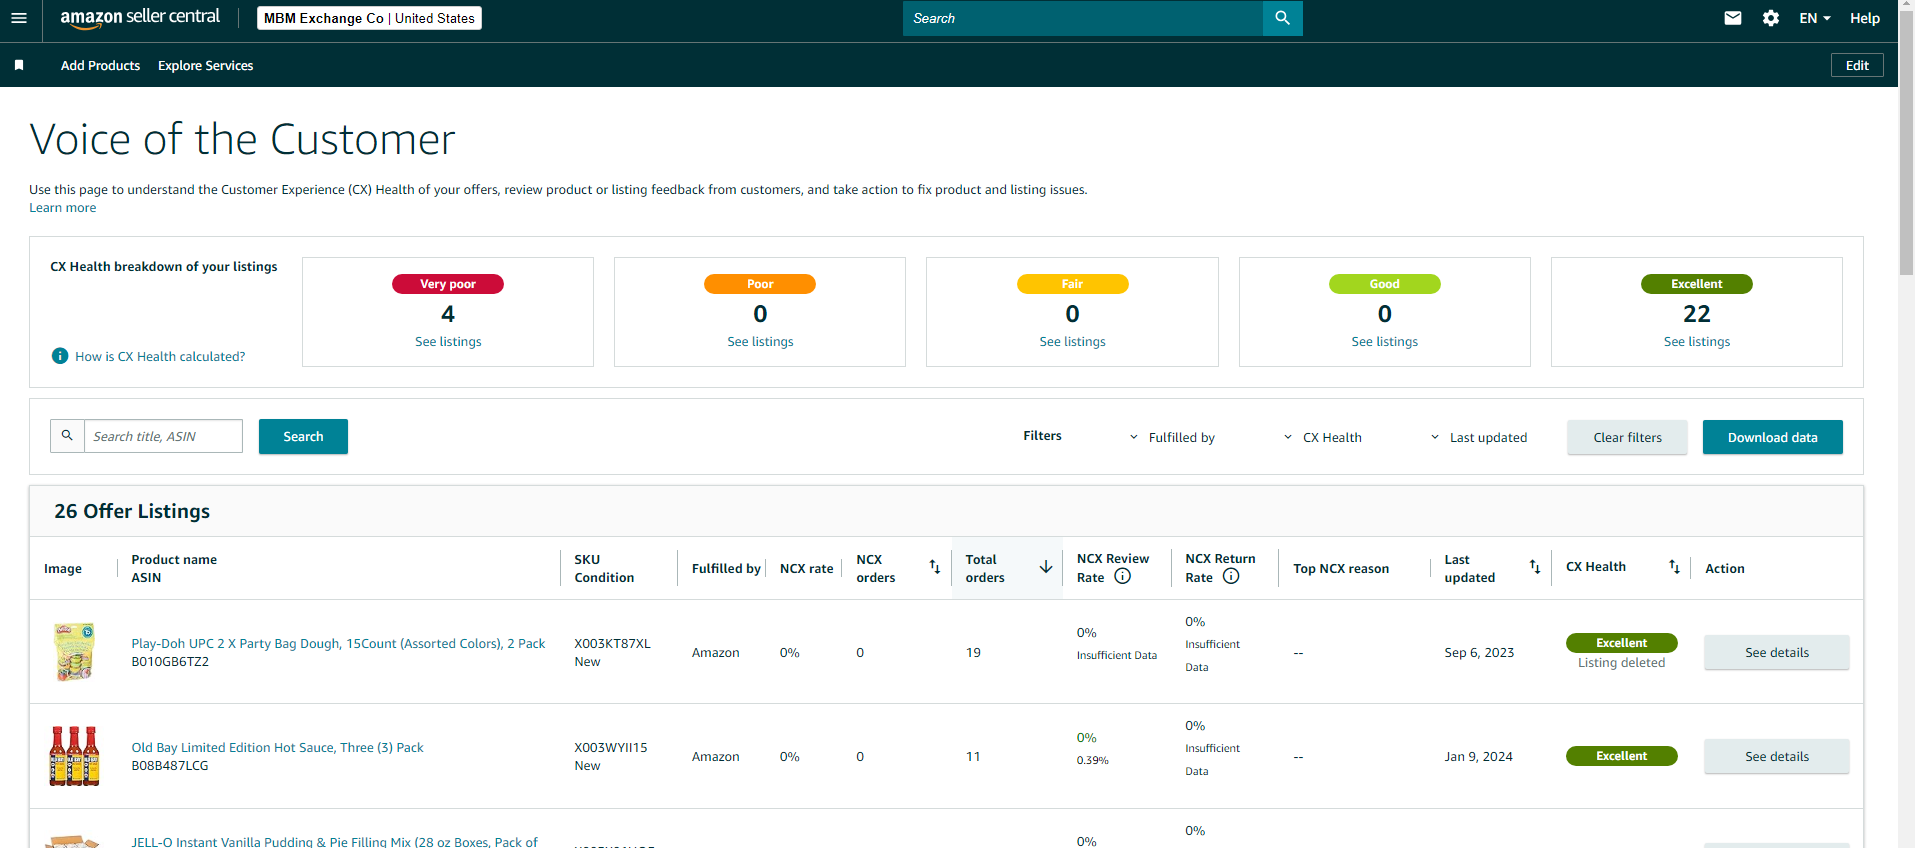The width and height of the screenshot is (1915, 848).
Task: Click the Total orders value 19
Action: (973, 652)
